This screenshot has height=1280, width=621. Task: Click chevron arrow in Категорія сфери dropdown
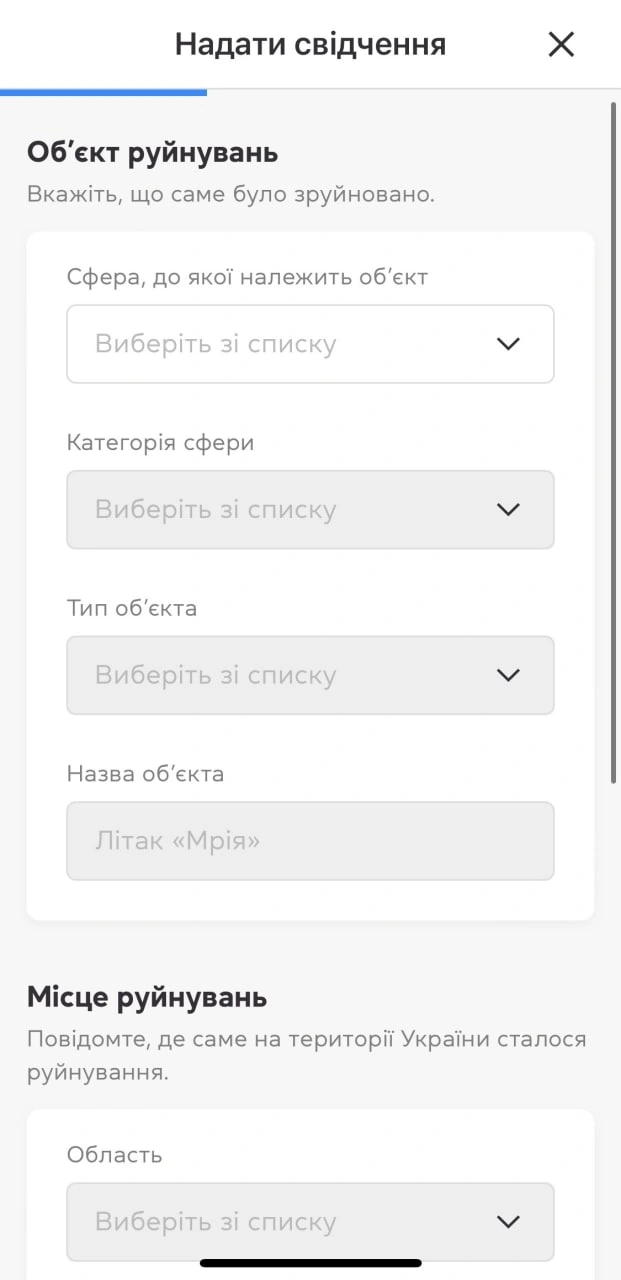pos(508,510)
